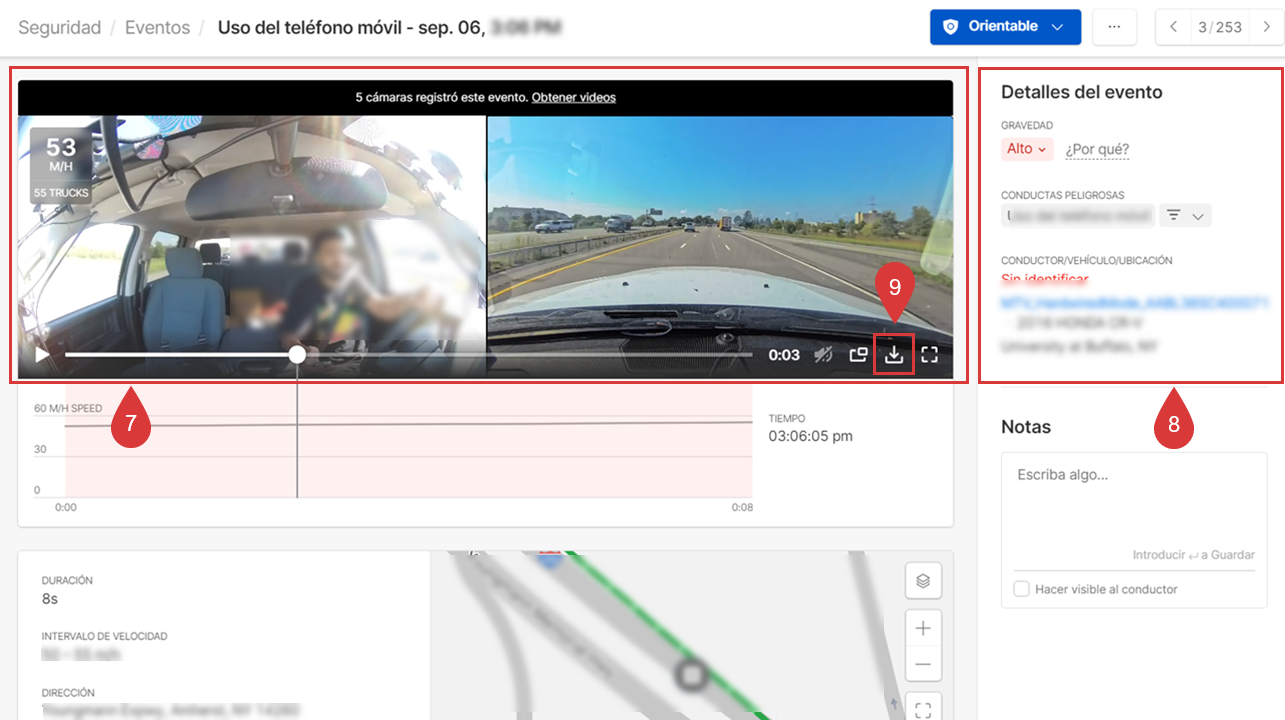Go to the previous event
Screen dimensions: 1285x720
[x=1174, y=27]
